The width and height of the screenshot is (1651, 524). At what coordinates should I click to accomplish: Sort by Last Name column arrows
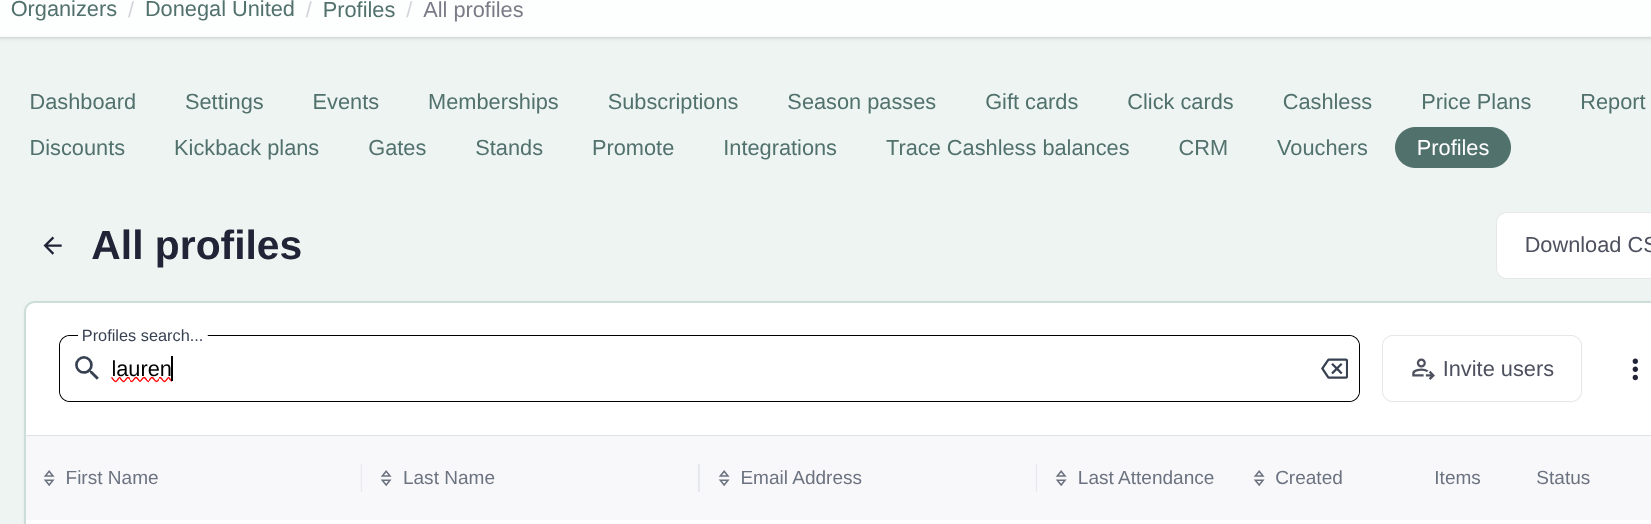[386, 478]
